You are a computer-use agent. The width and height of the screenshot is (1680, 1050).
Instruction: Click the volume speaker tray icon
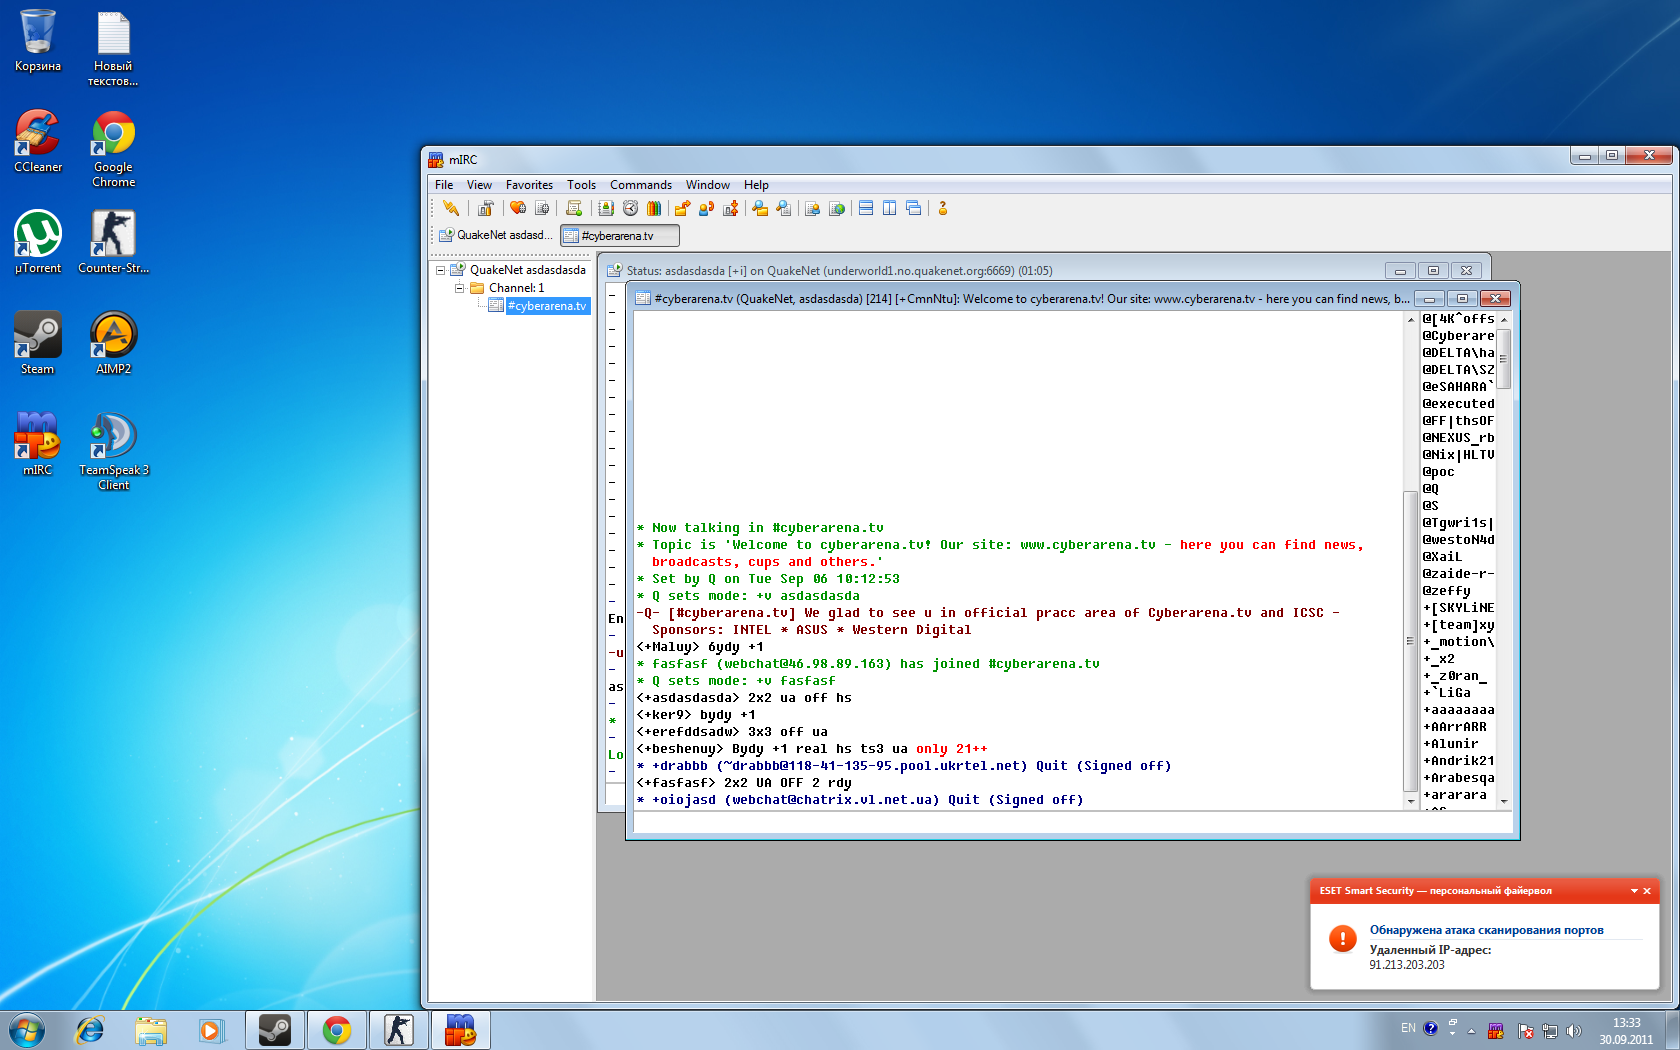pos(1574,1030)
